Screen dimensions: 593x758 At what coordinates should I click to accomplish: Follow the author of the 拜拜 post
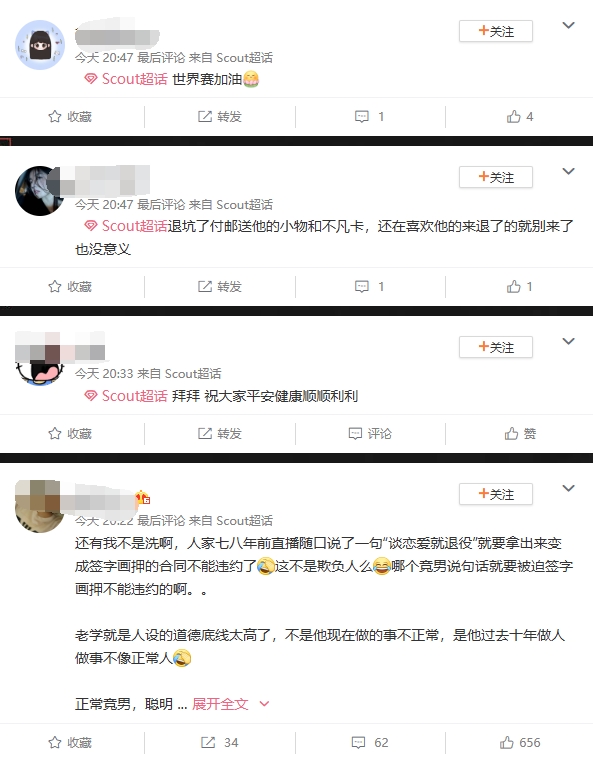(496, 347)
